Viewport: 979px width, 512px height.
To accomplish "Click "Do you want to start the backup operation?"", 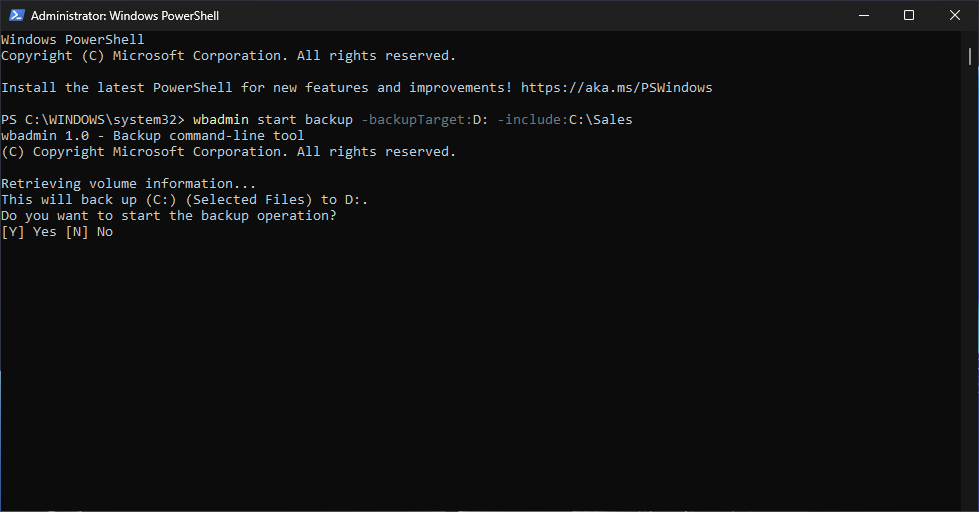I will tap(169, 216).
